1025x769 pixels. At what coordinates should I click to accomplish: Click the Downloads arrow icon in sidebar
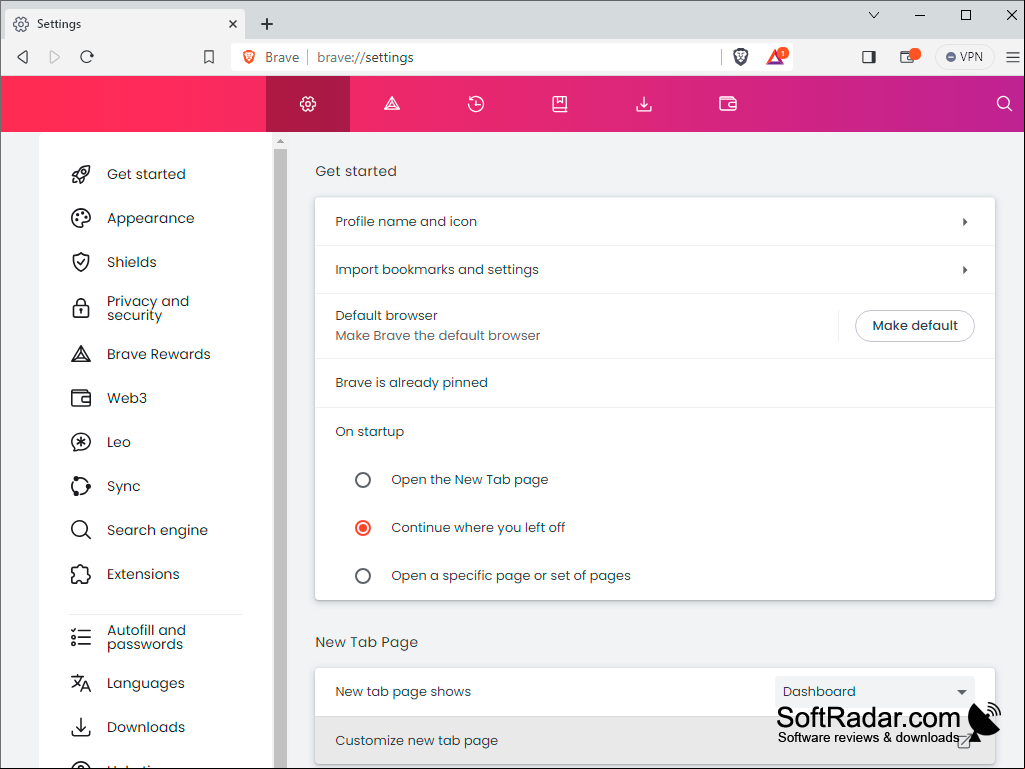(x=81, y=727)
